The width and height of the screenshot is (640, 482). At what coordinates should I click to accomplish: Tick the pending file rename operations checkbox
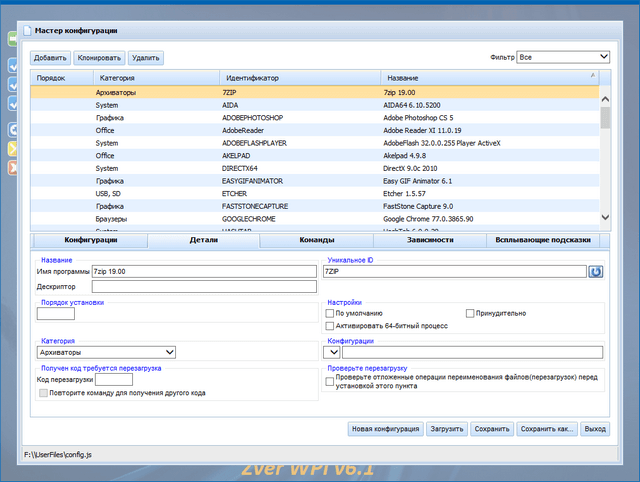pos(330,382)
